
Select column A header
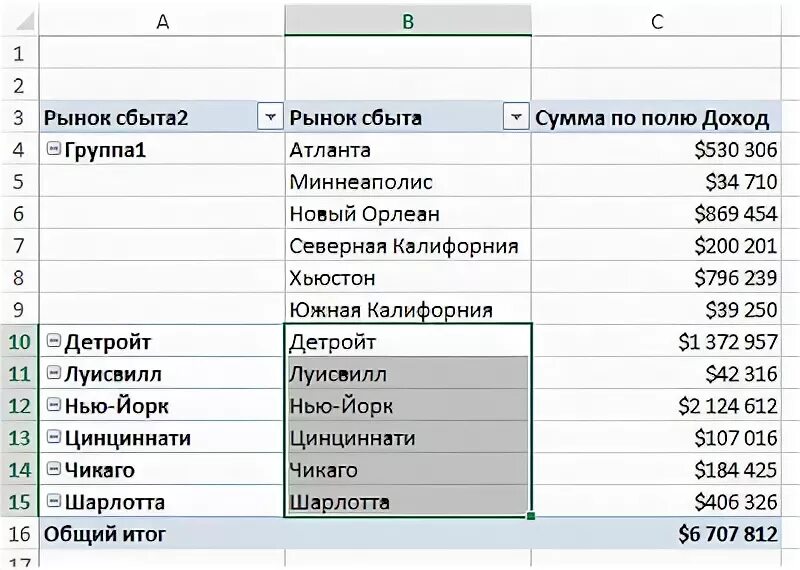(162, 21)
